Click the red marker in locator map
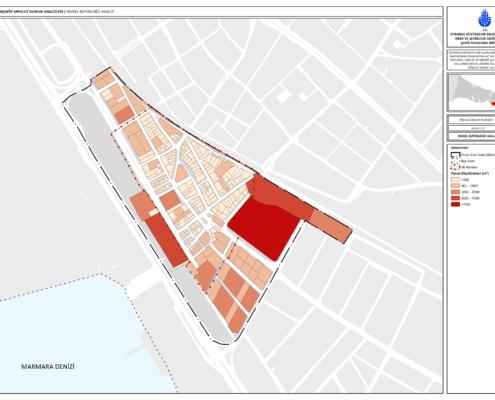 pos(493,104)
